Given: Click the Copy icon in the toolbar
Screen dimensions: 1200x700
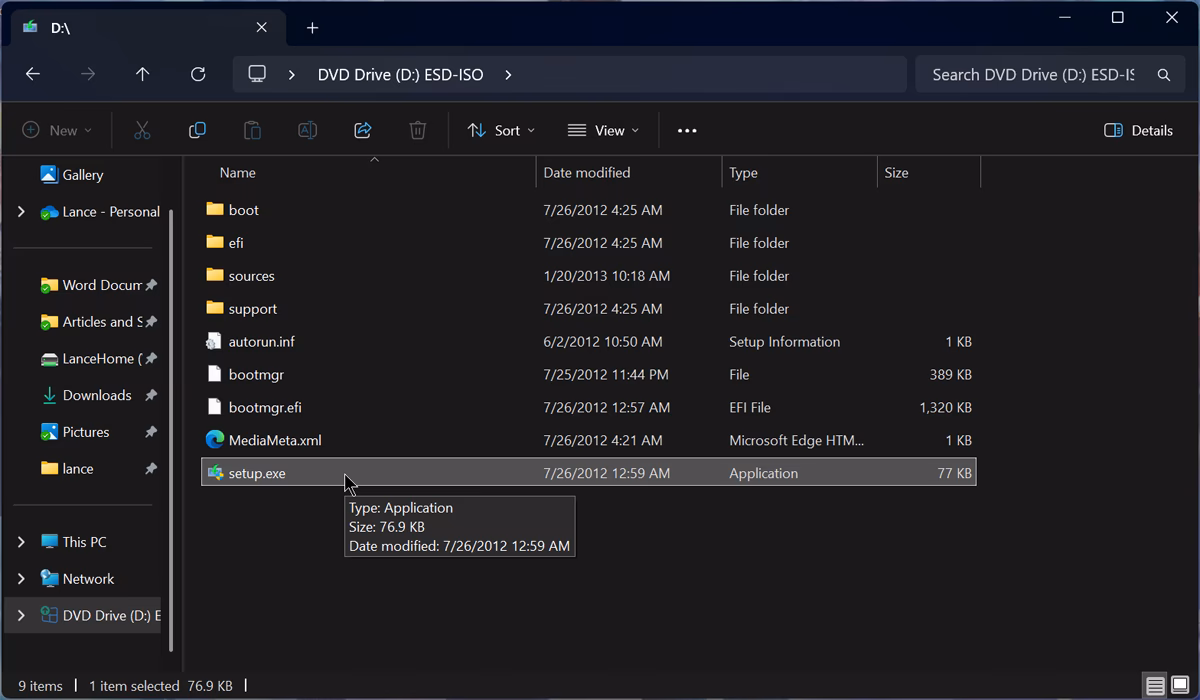Looking at the screenshot, I should point(197,130).
